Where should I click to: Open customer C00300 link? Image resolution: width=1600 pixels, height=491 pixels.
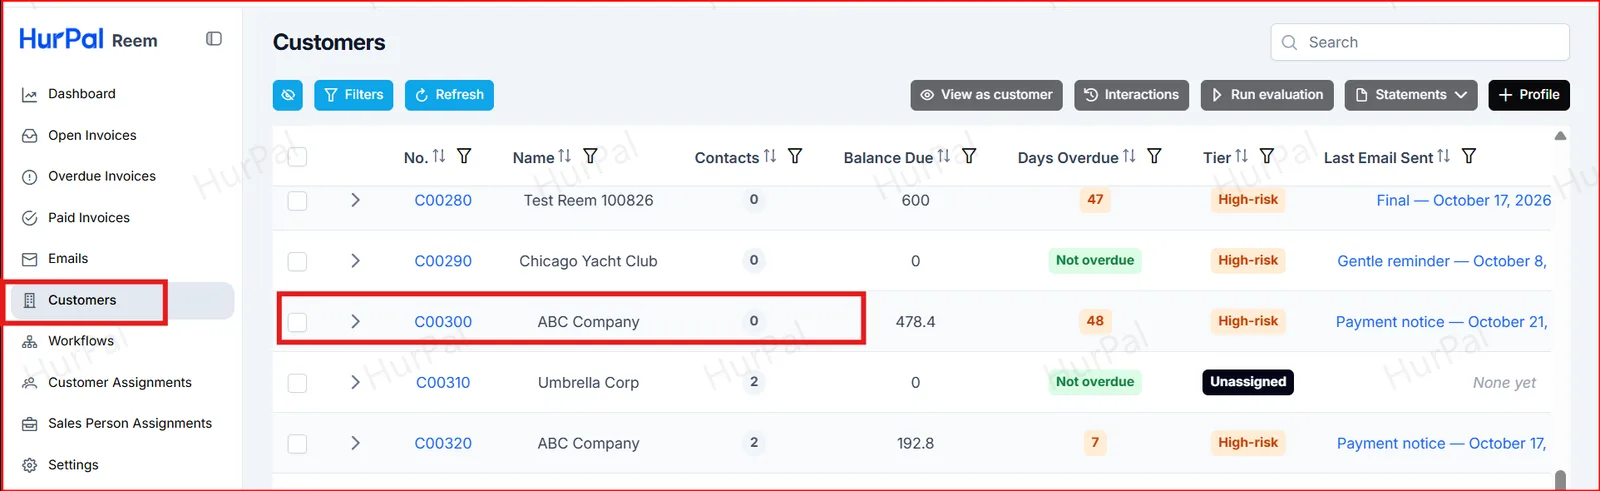(x=443, y=322)
